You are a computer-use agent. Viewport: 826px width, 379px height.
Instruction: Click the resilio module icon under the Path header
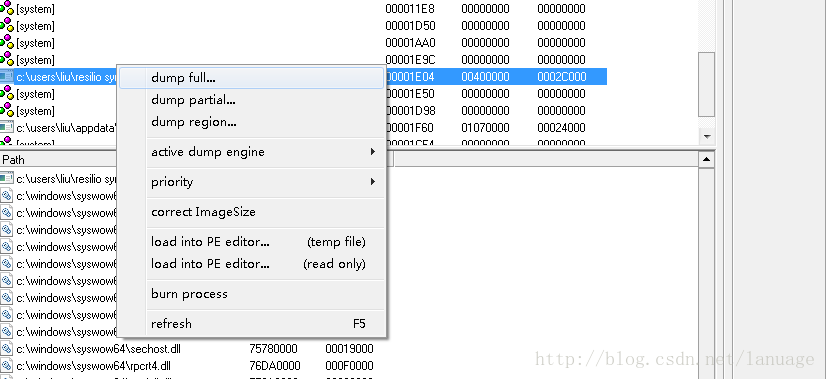pos(6,179)
